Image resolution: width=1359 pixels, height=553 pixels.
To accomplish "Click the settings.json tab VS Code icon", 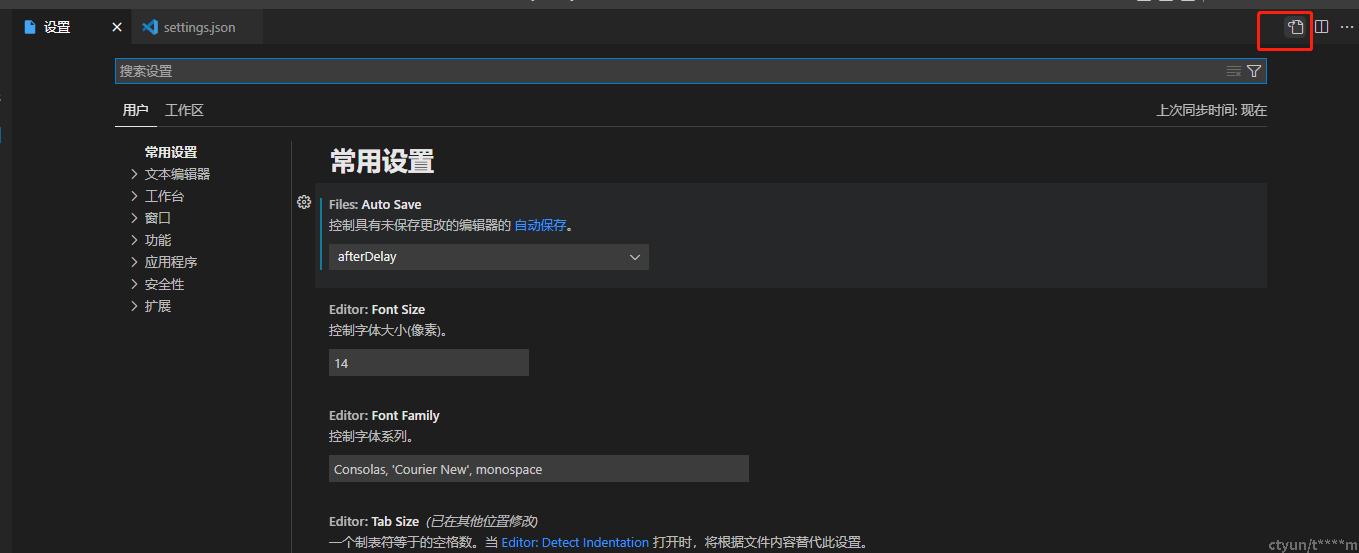I will 150,27.
